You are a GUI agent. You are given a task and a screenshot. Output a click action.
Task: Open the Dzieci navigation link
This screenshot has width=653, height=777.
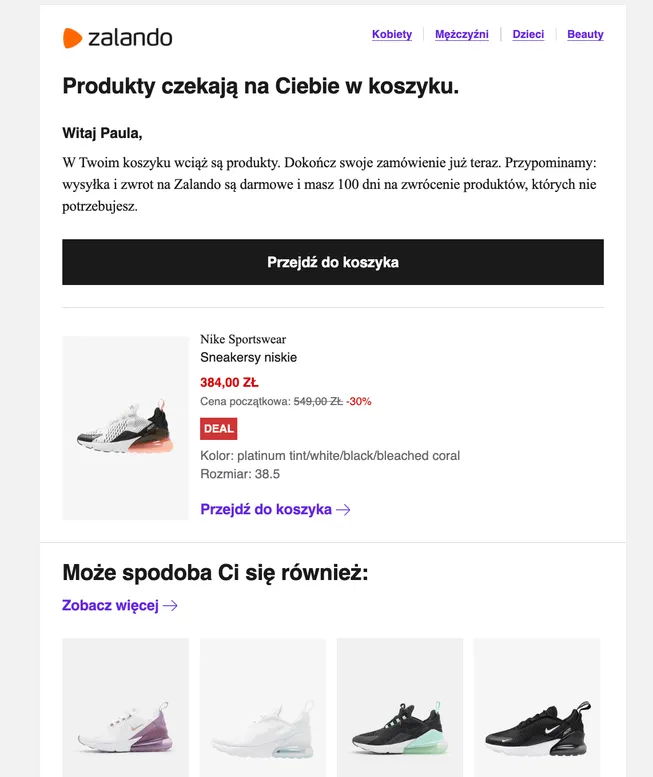pos(528,34)
